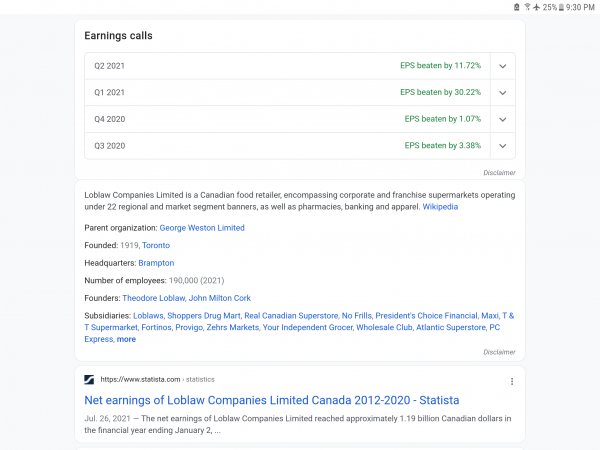The height and width of the screenshot is (450, 600).
Task: Open the Provigo subsidiary link
Action: click(189, 328)
